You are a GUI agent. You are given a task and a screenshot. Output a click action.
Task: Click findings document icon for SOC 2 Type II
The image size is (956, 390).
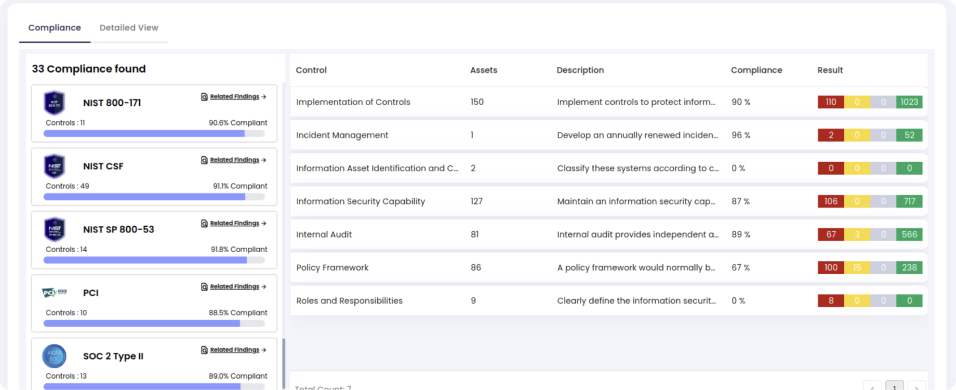(x=204, y=350)
